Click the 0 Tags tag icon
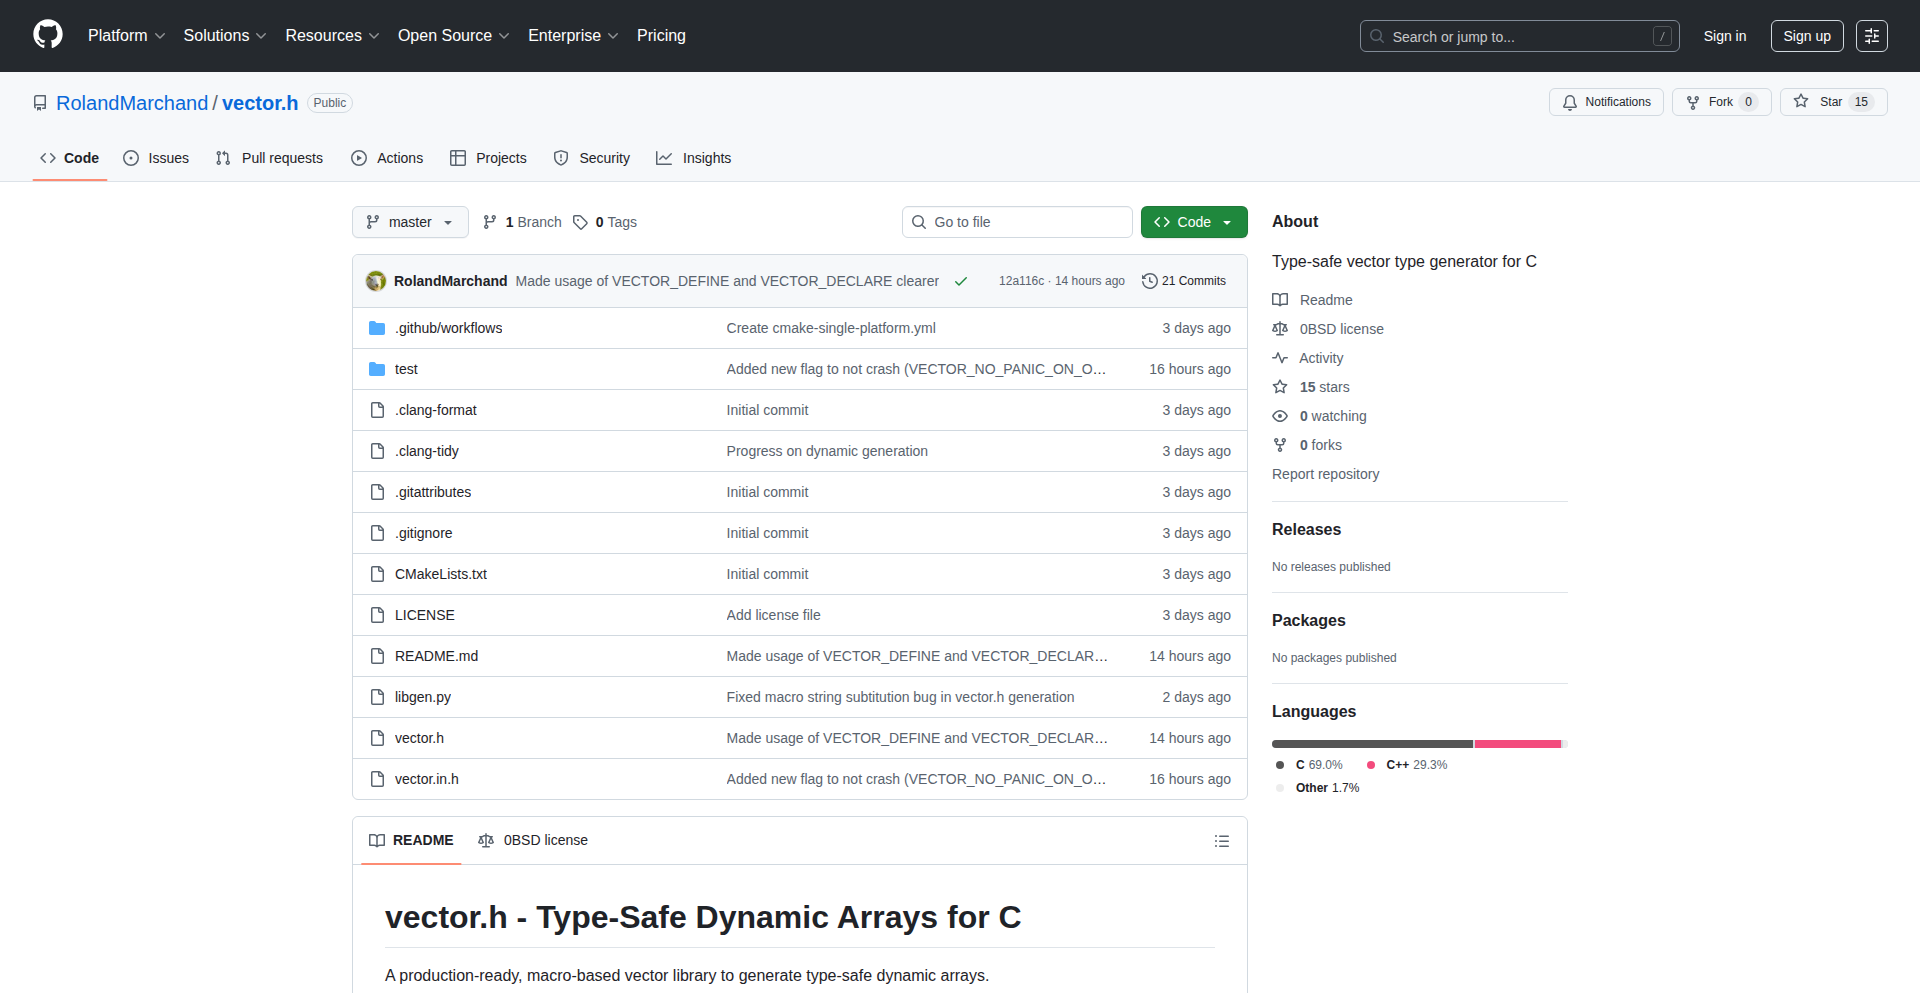Screen dimensions: 1920x993 point(580,222)
